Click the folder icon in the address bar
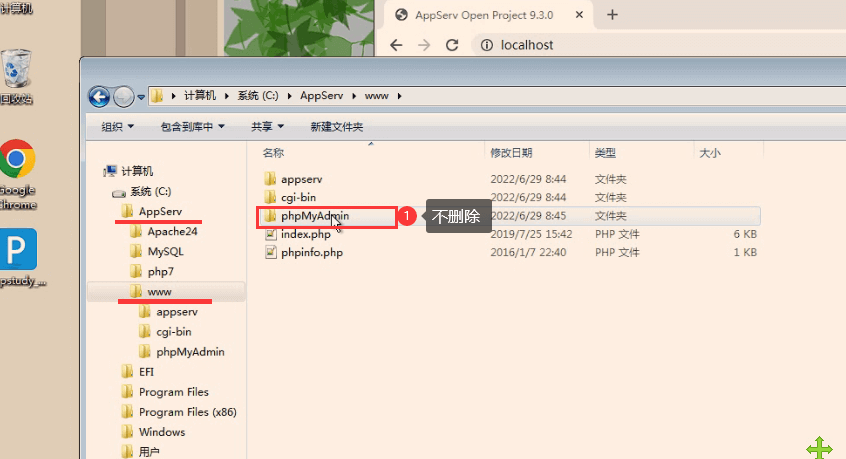846x459 pixels. [157, 96]
